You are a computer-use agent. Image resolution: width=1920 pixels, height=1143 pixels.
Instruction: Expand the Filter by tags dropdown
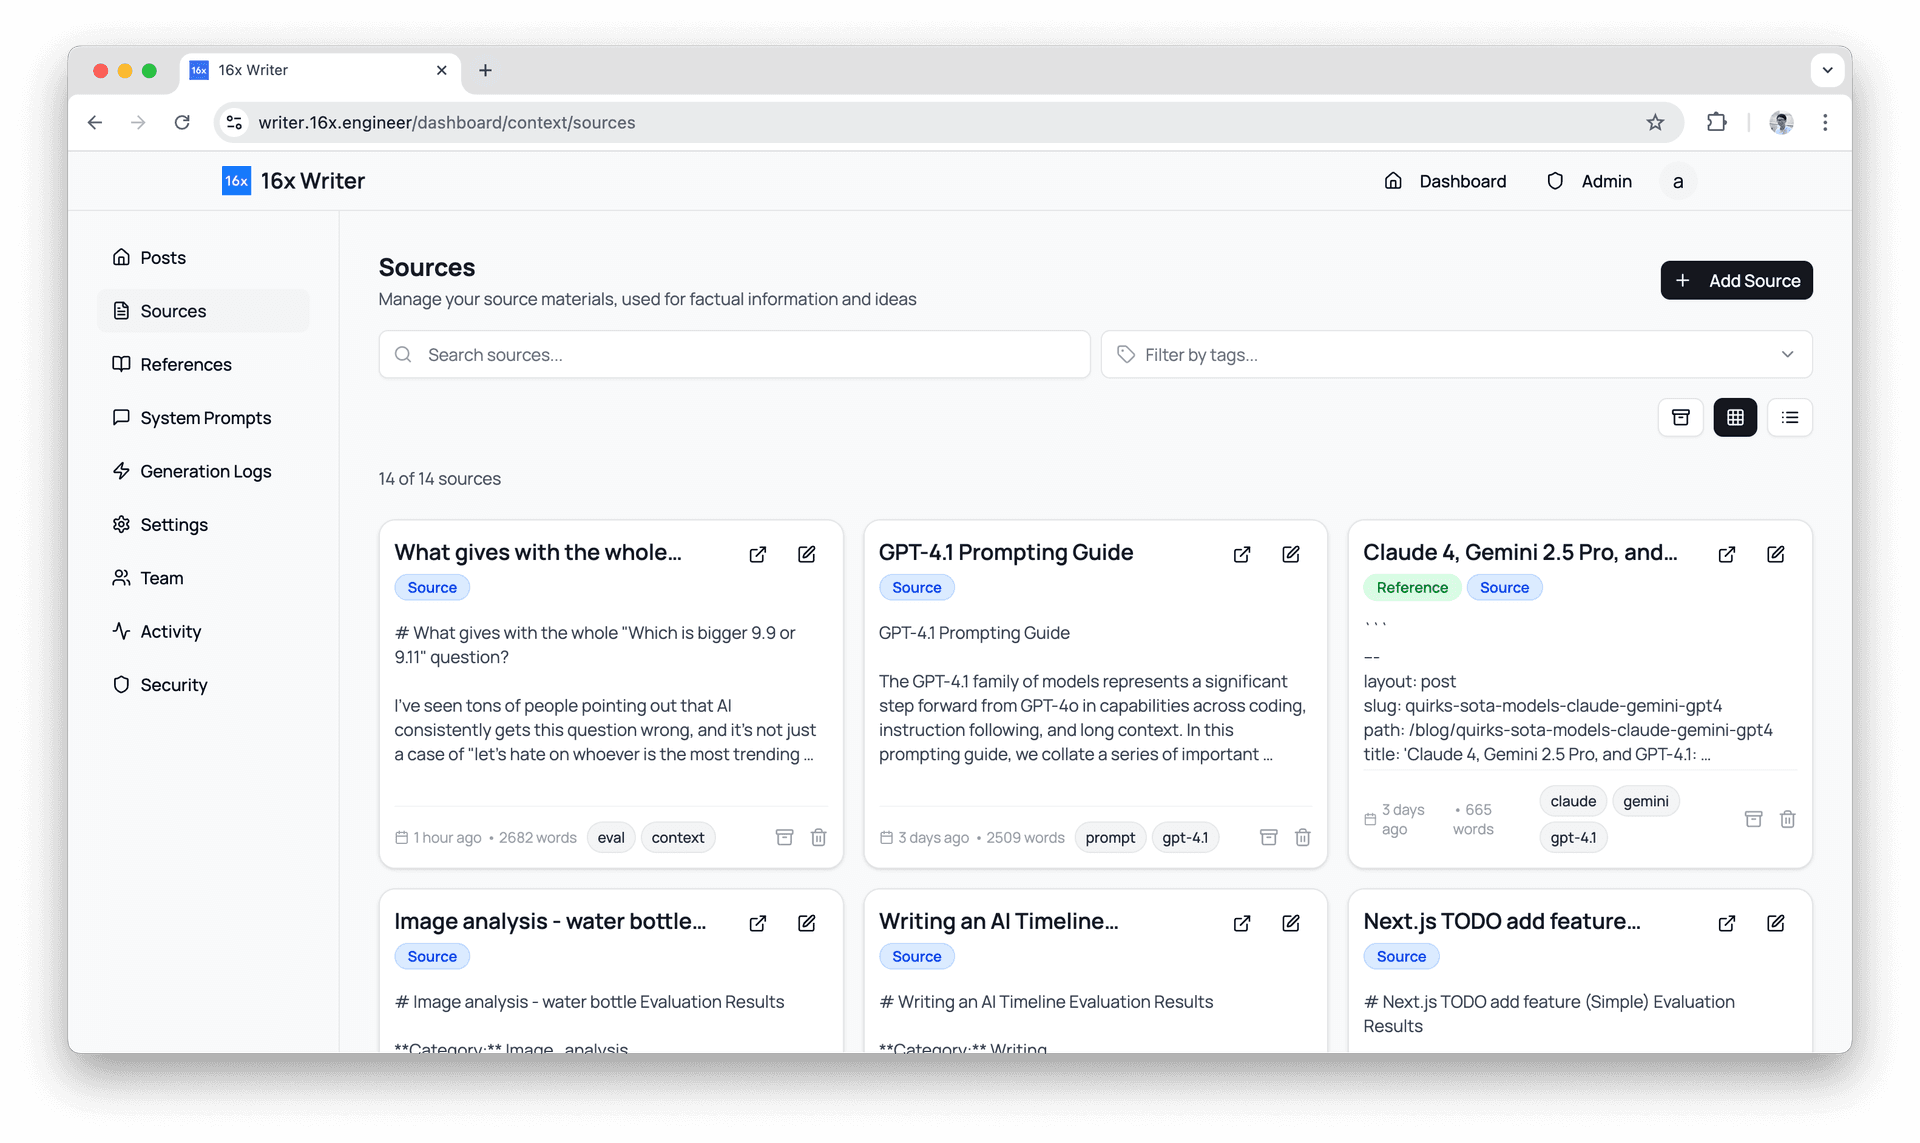point(1457,355)
